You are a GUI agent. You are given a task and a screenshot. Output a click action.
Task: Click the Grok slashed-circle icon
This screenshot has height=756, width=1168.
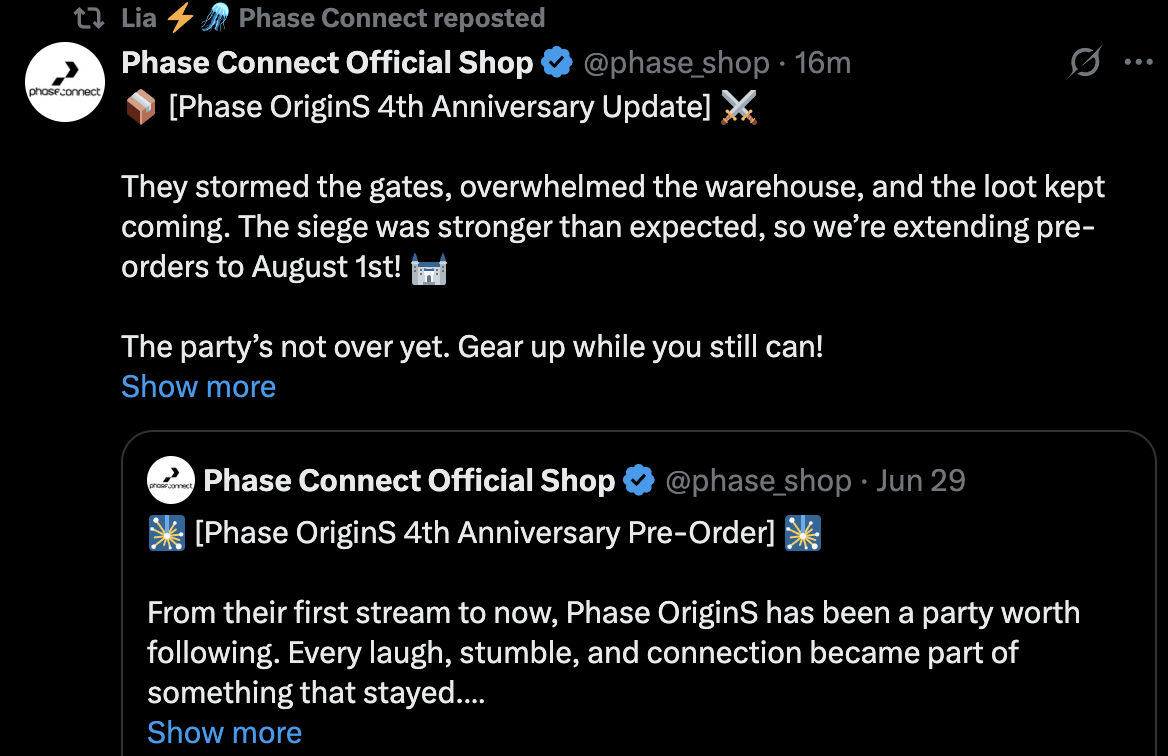click(1084, 63)
